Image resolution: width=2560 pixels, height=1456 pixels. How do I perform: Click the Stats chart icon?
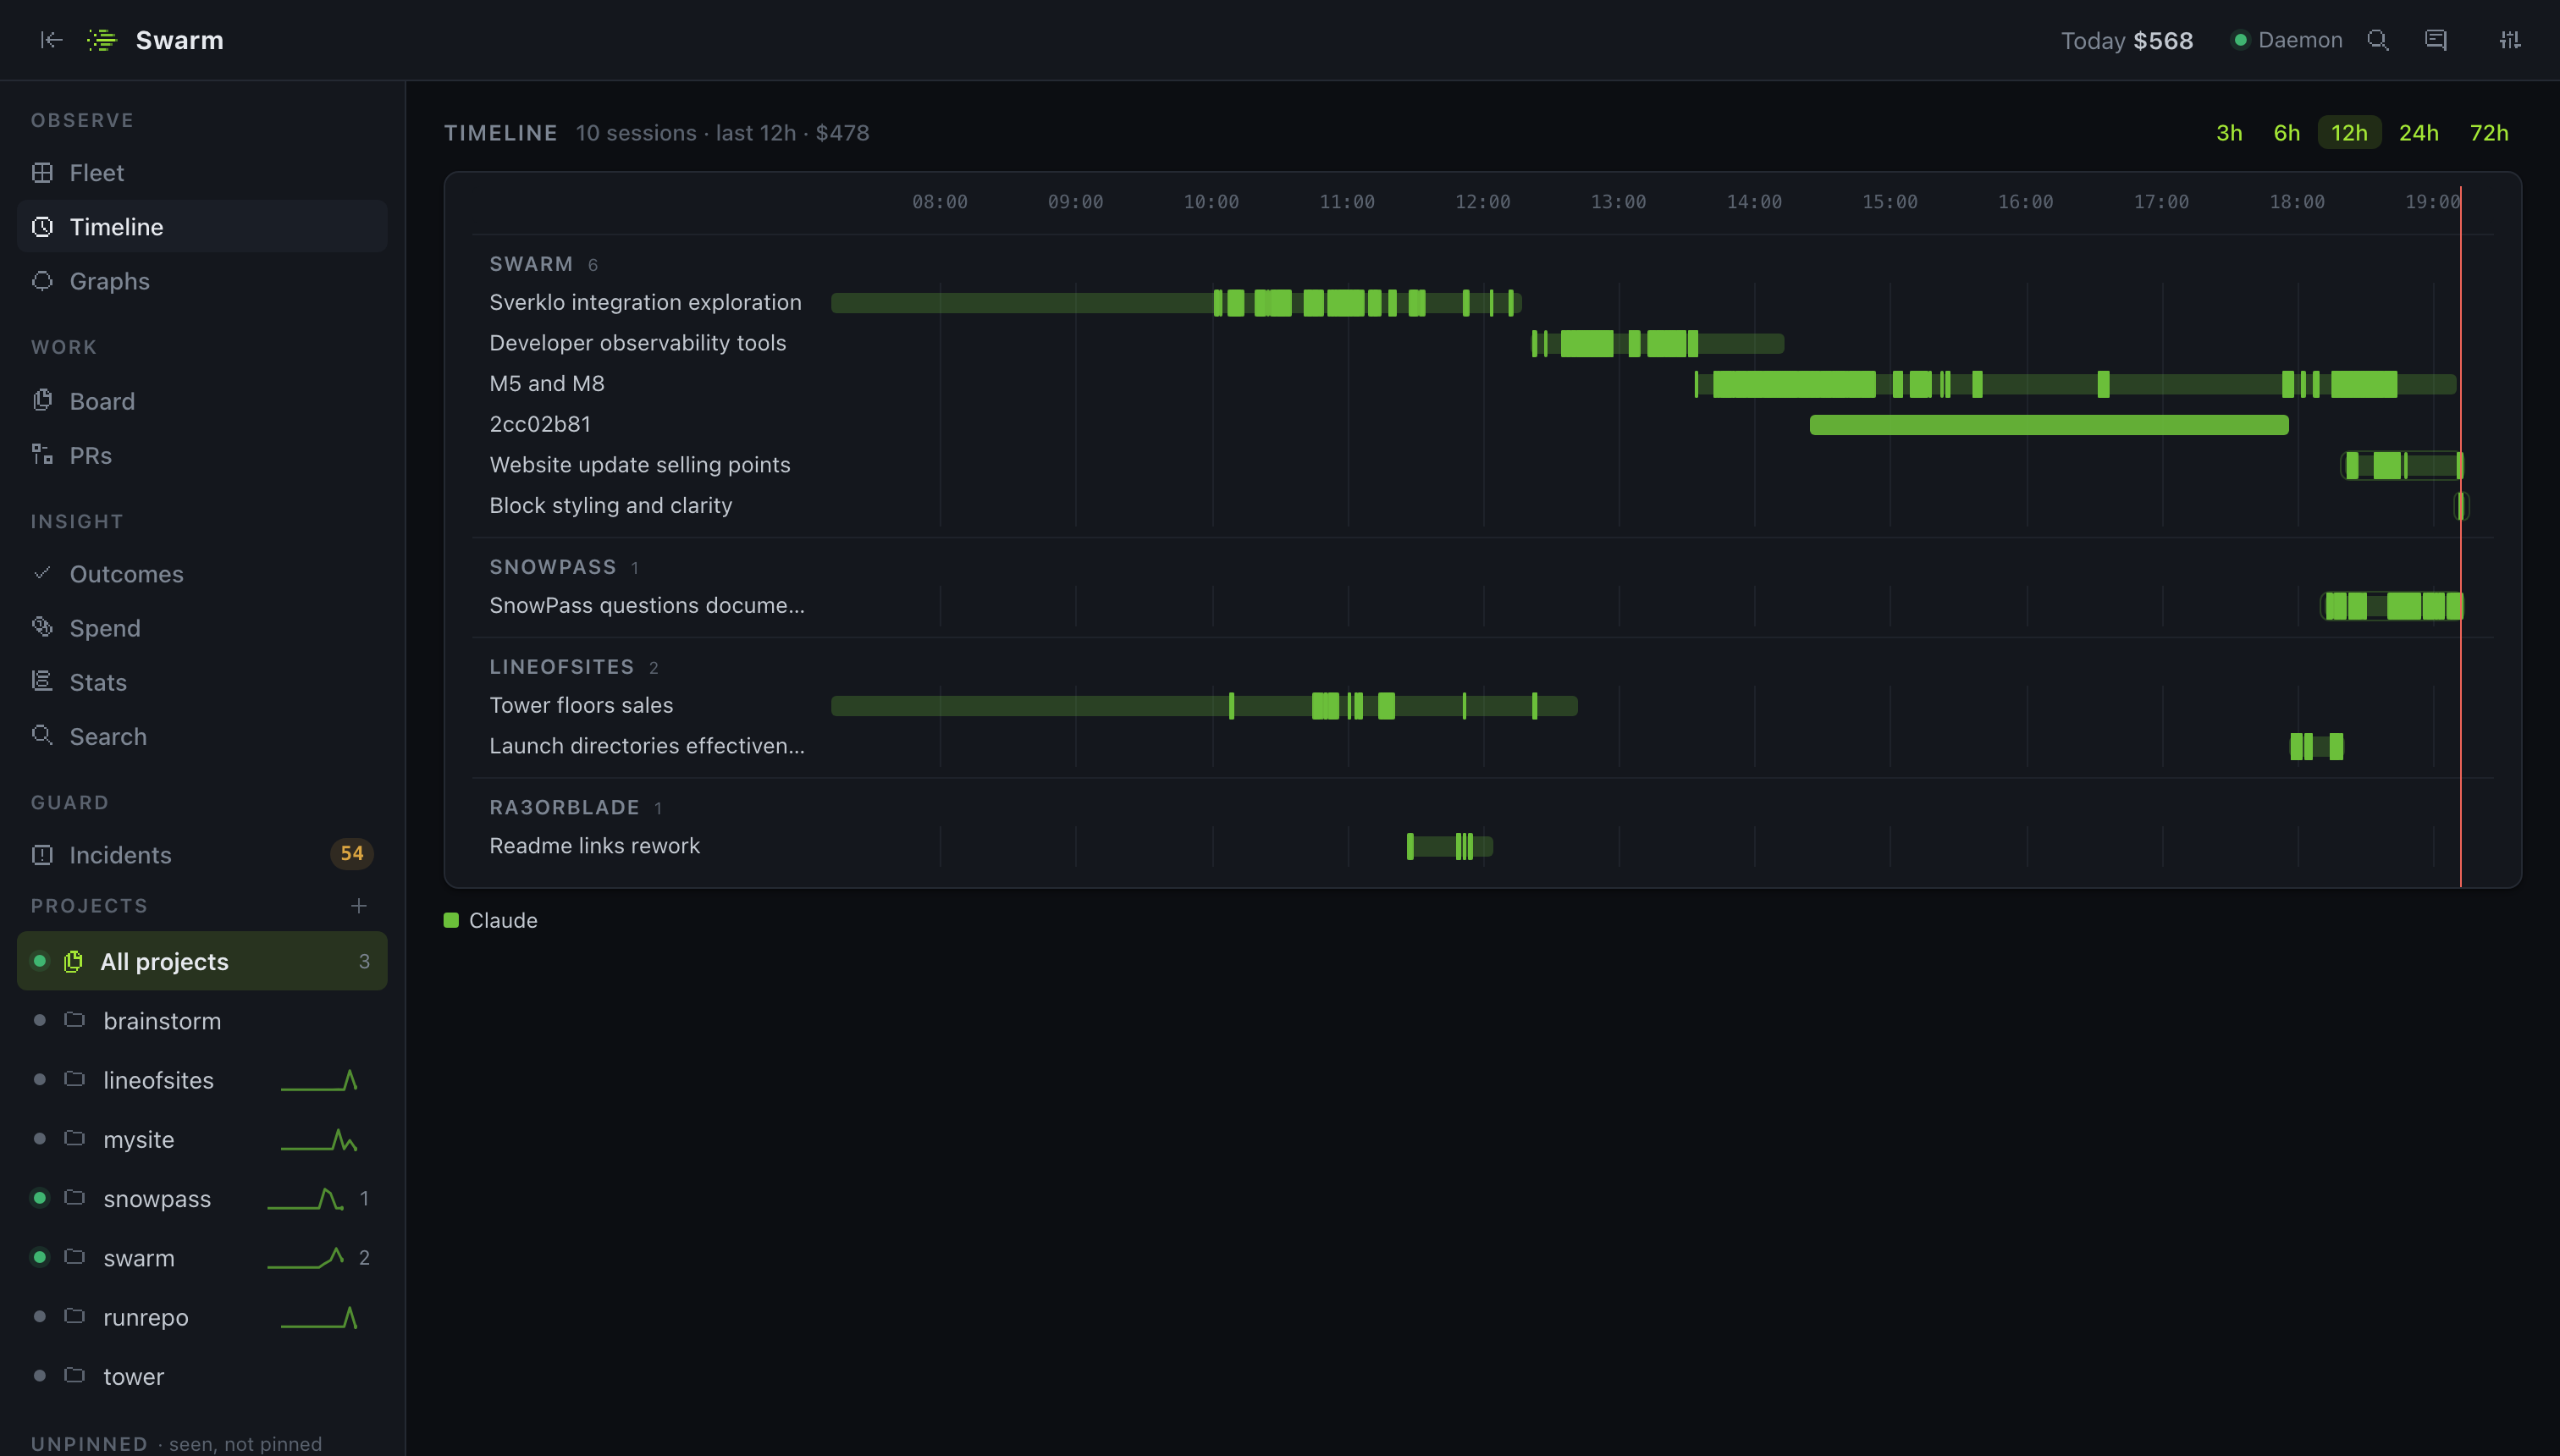pyautogui.click(x=42, y=681)
